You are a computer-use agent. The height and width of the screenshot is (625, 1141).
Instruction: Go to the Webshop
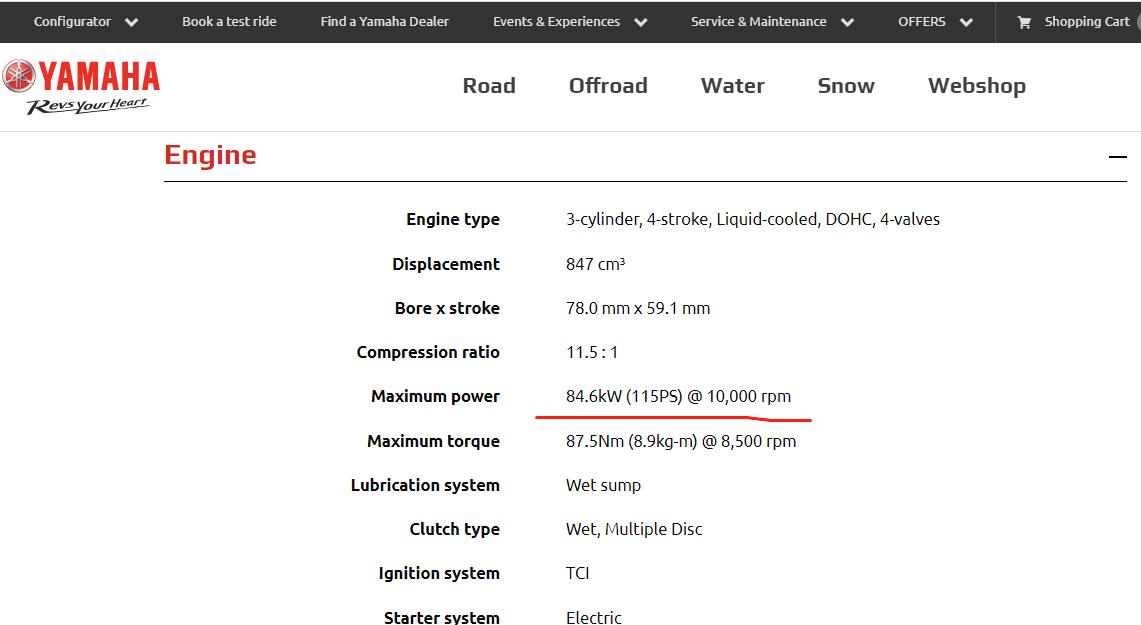tap(976, 86)
